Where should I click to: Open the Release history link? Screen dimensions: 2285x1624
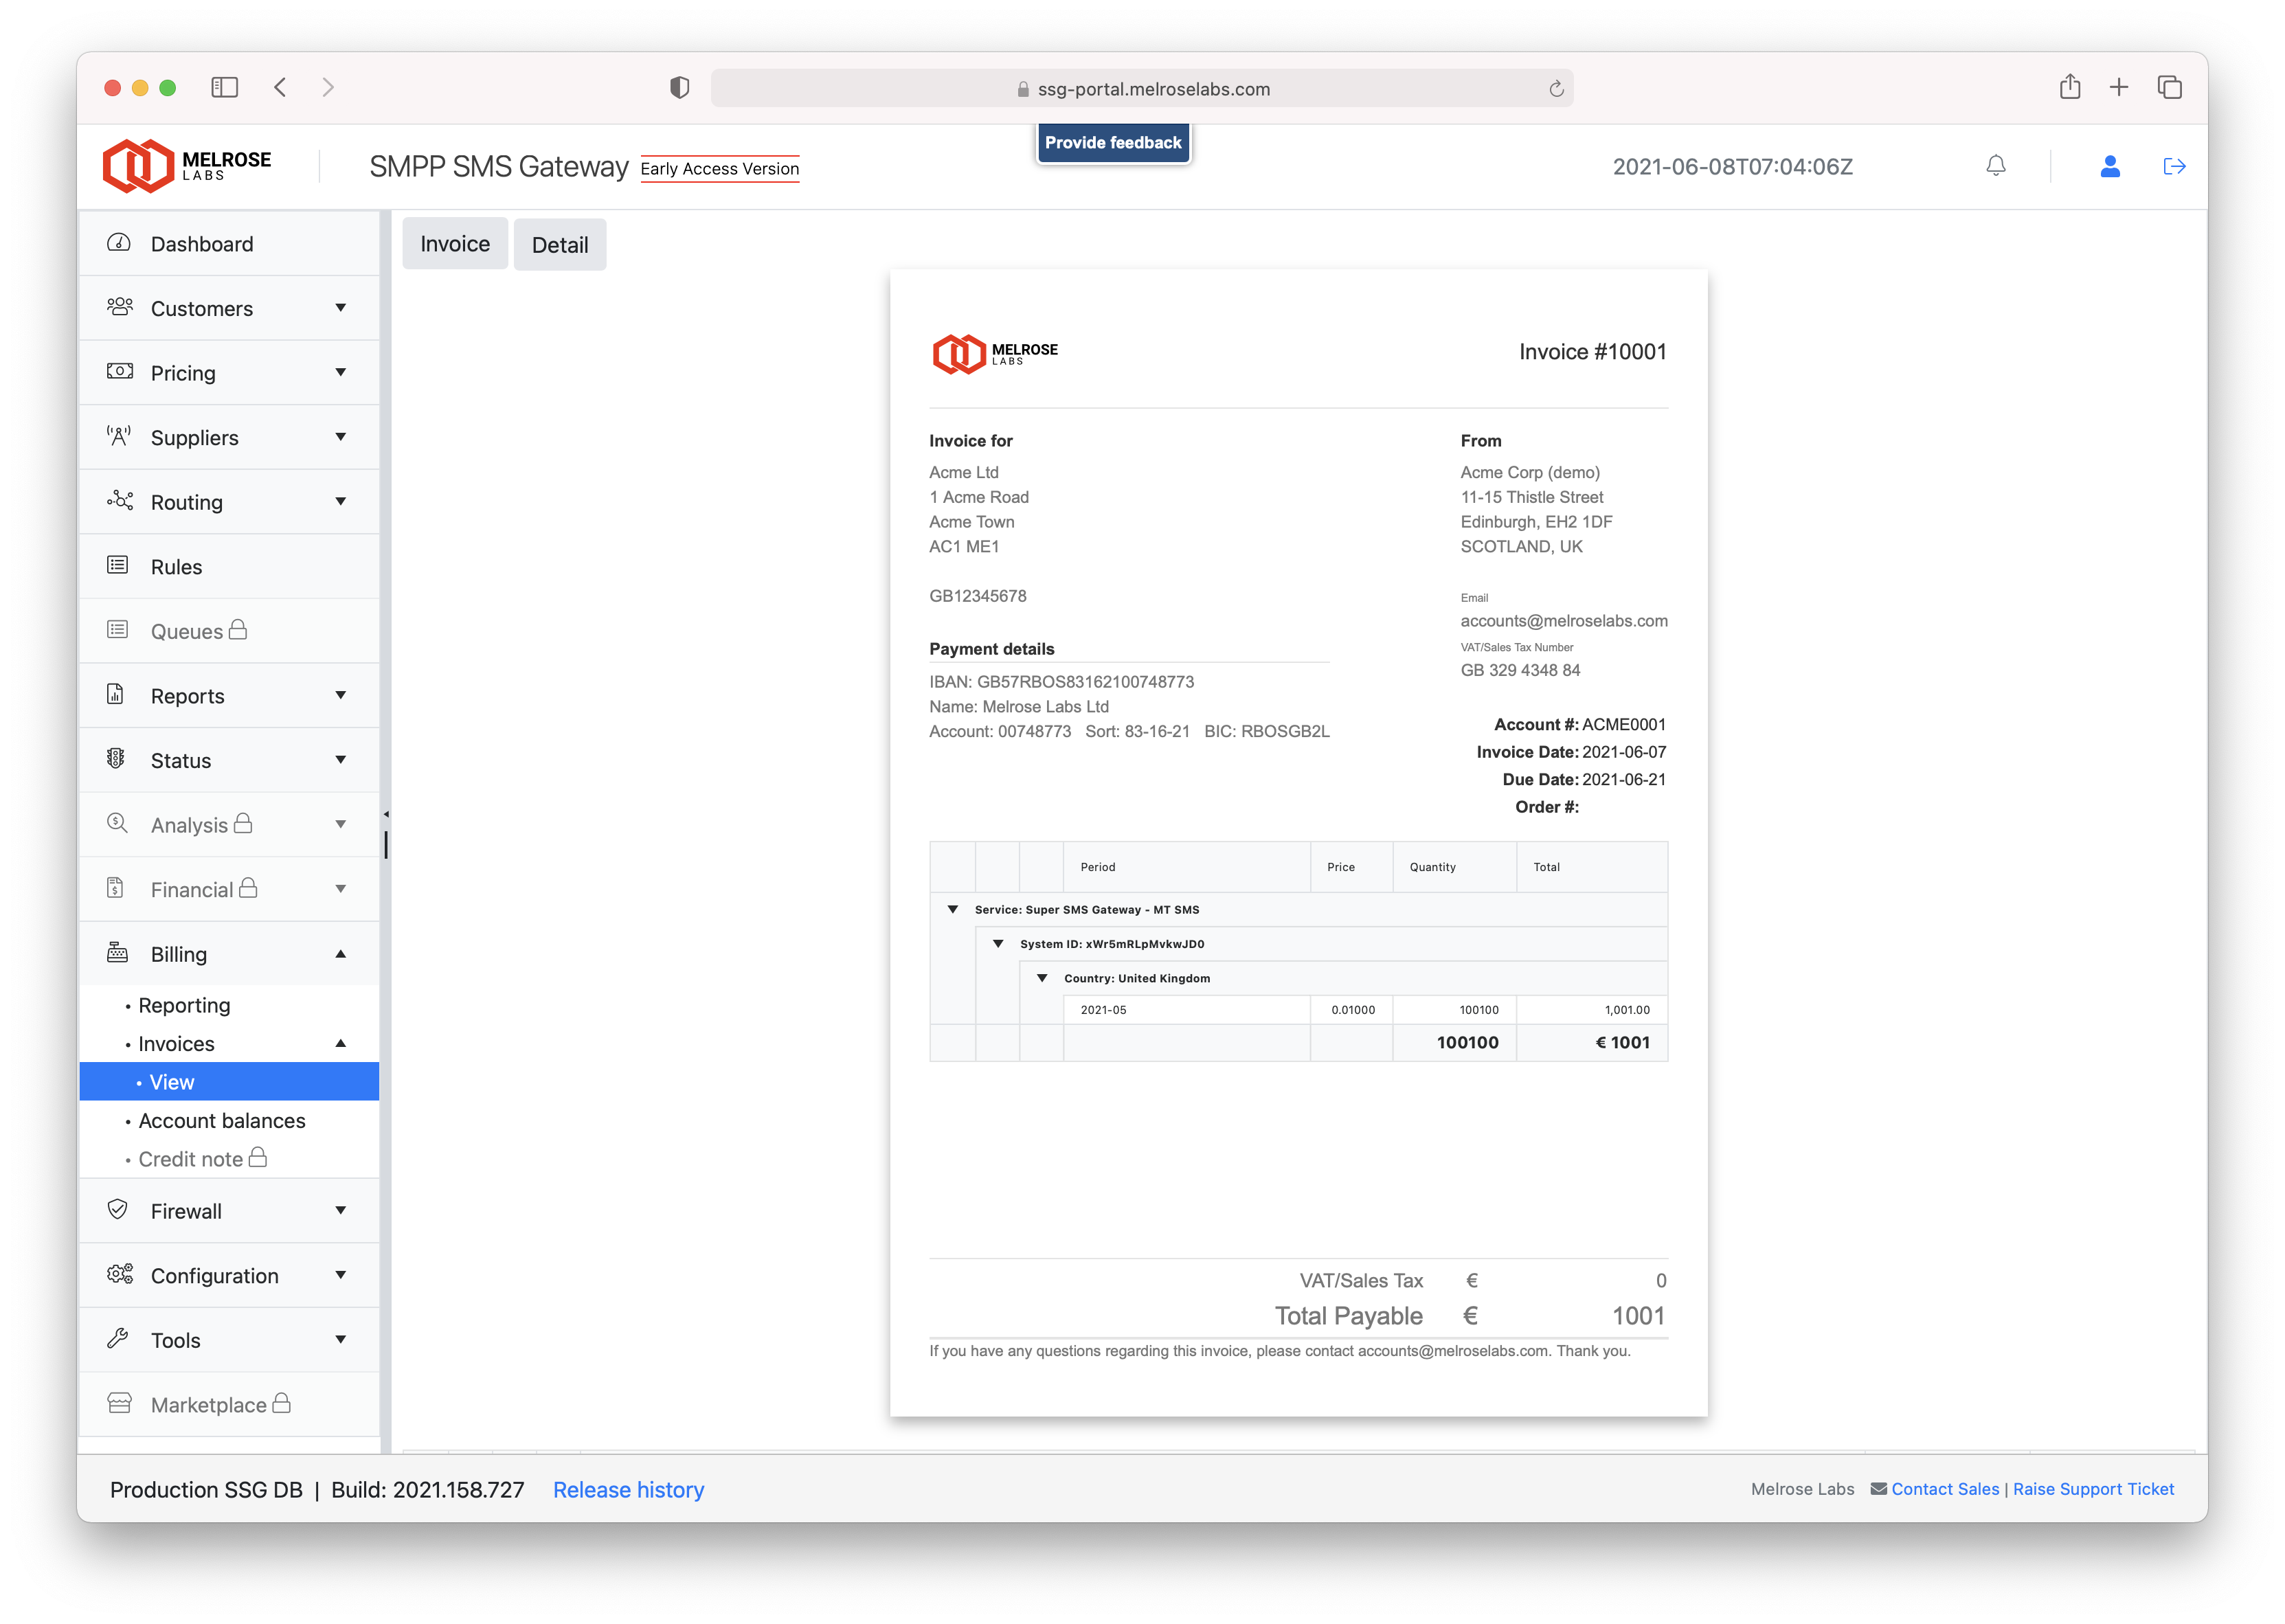[628, 1490]
